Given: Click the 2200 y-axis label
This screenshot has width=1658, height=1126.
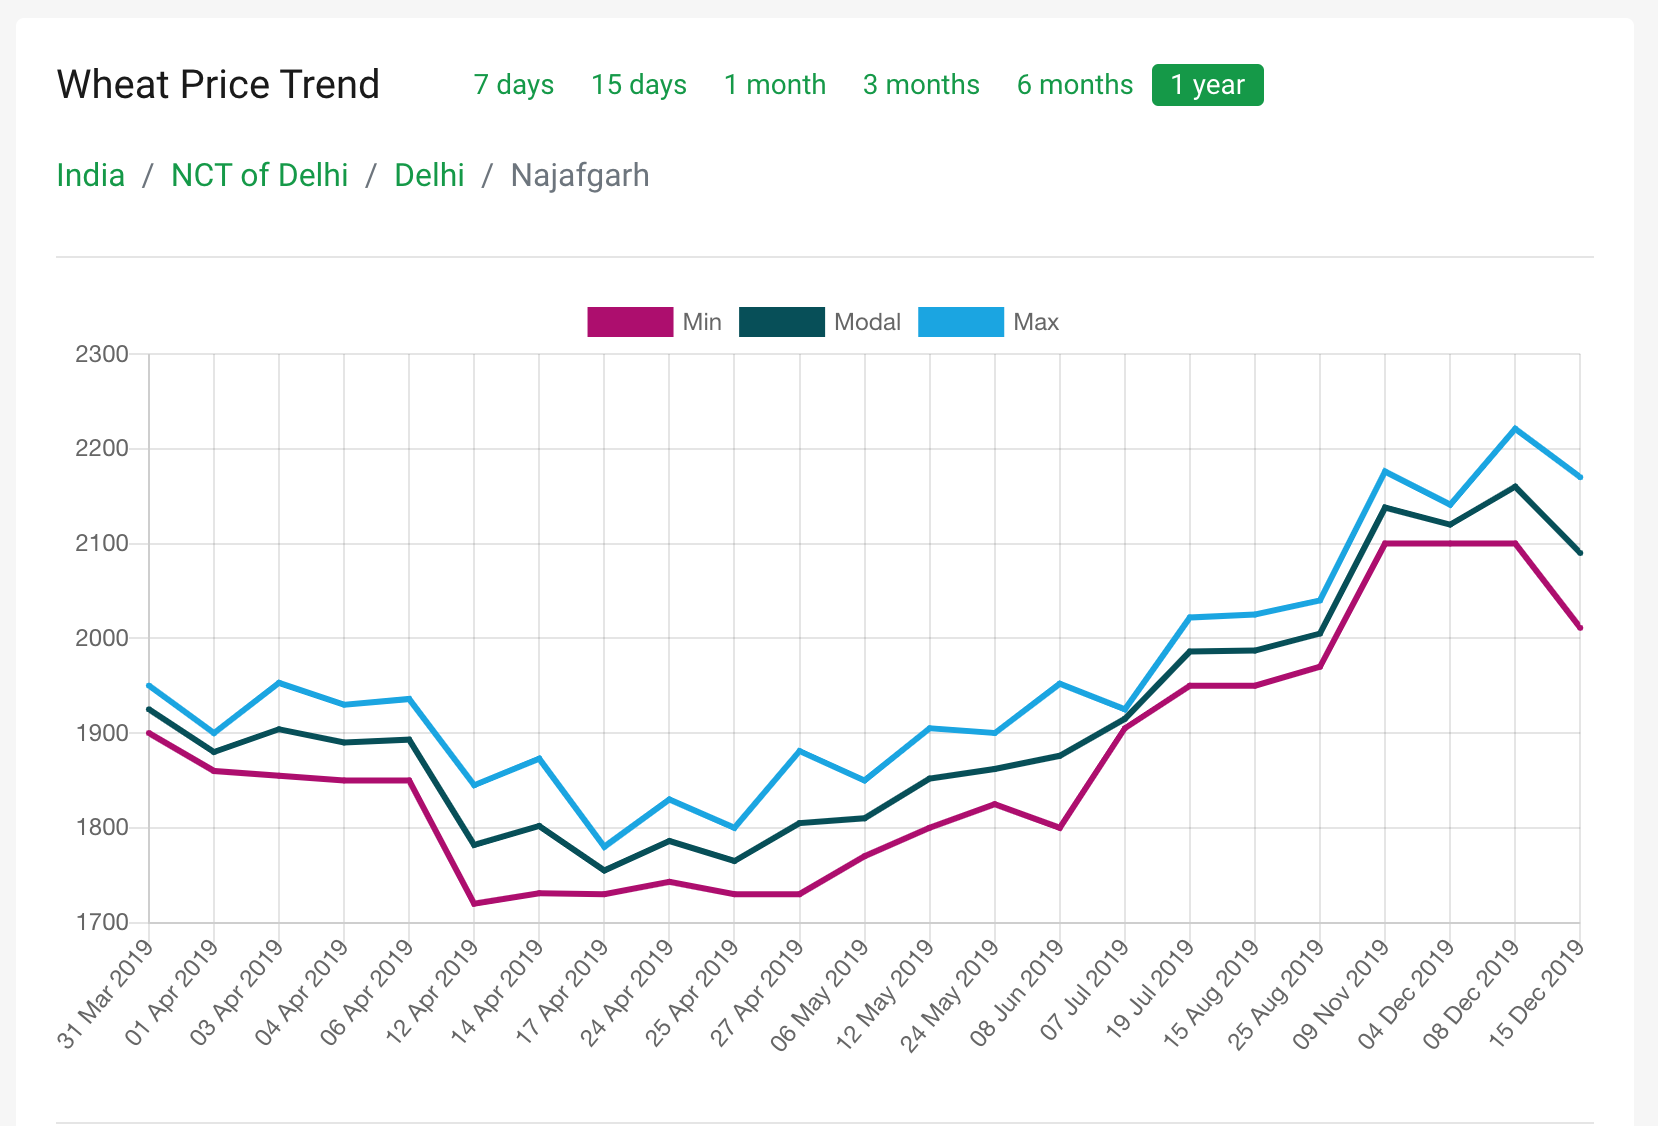Looking at the screenshot, I should 102,449.
